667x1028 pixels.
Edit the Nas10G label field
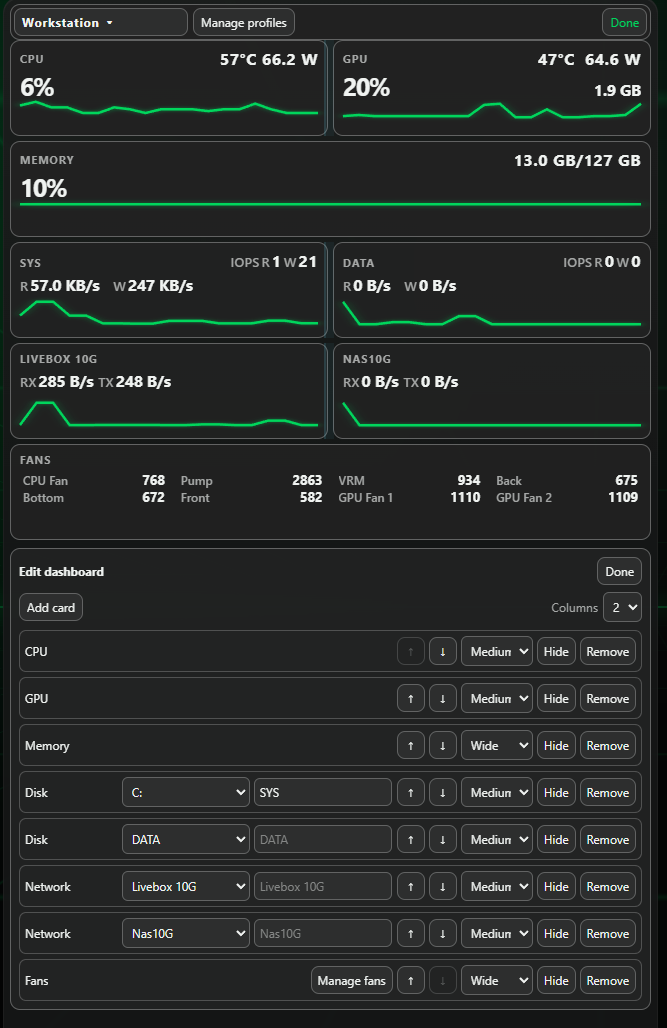point(323,934)
